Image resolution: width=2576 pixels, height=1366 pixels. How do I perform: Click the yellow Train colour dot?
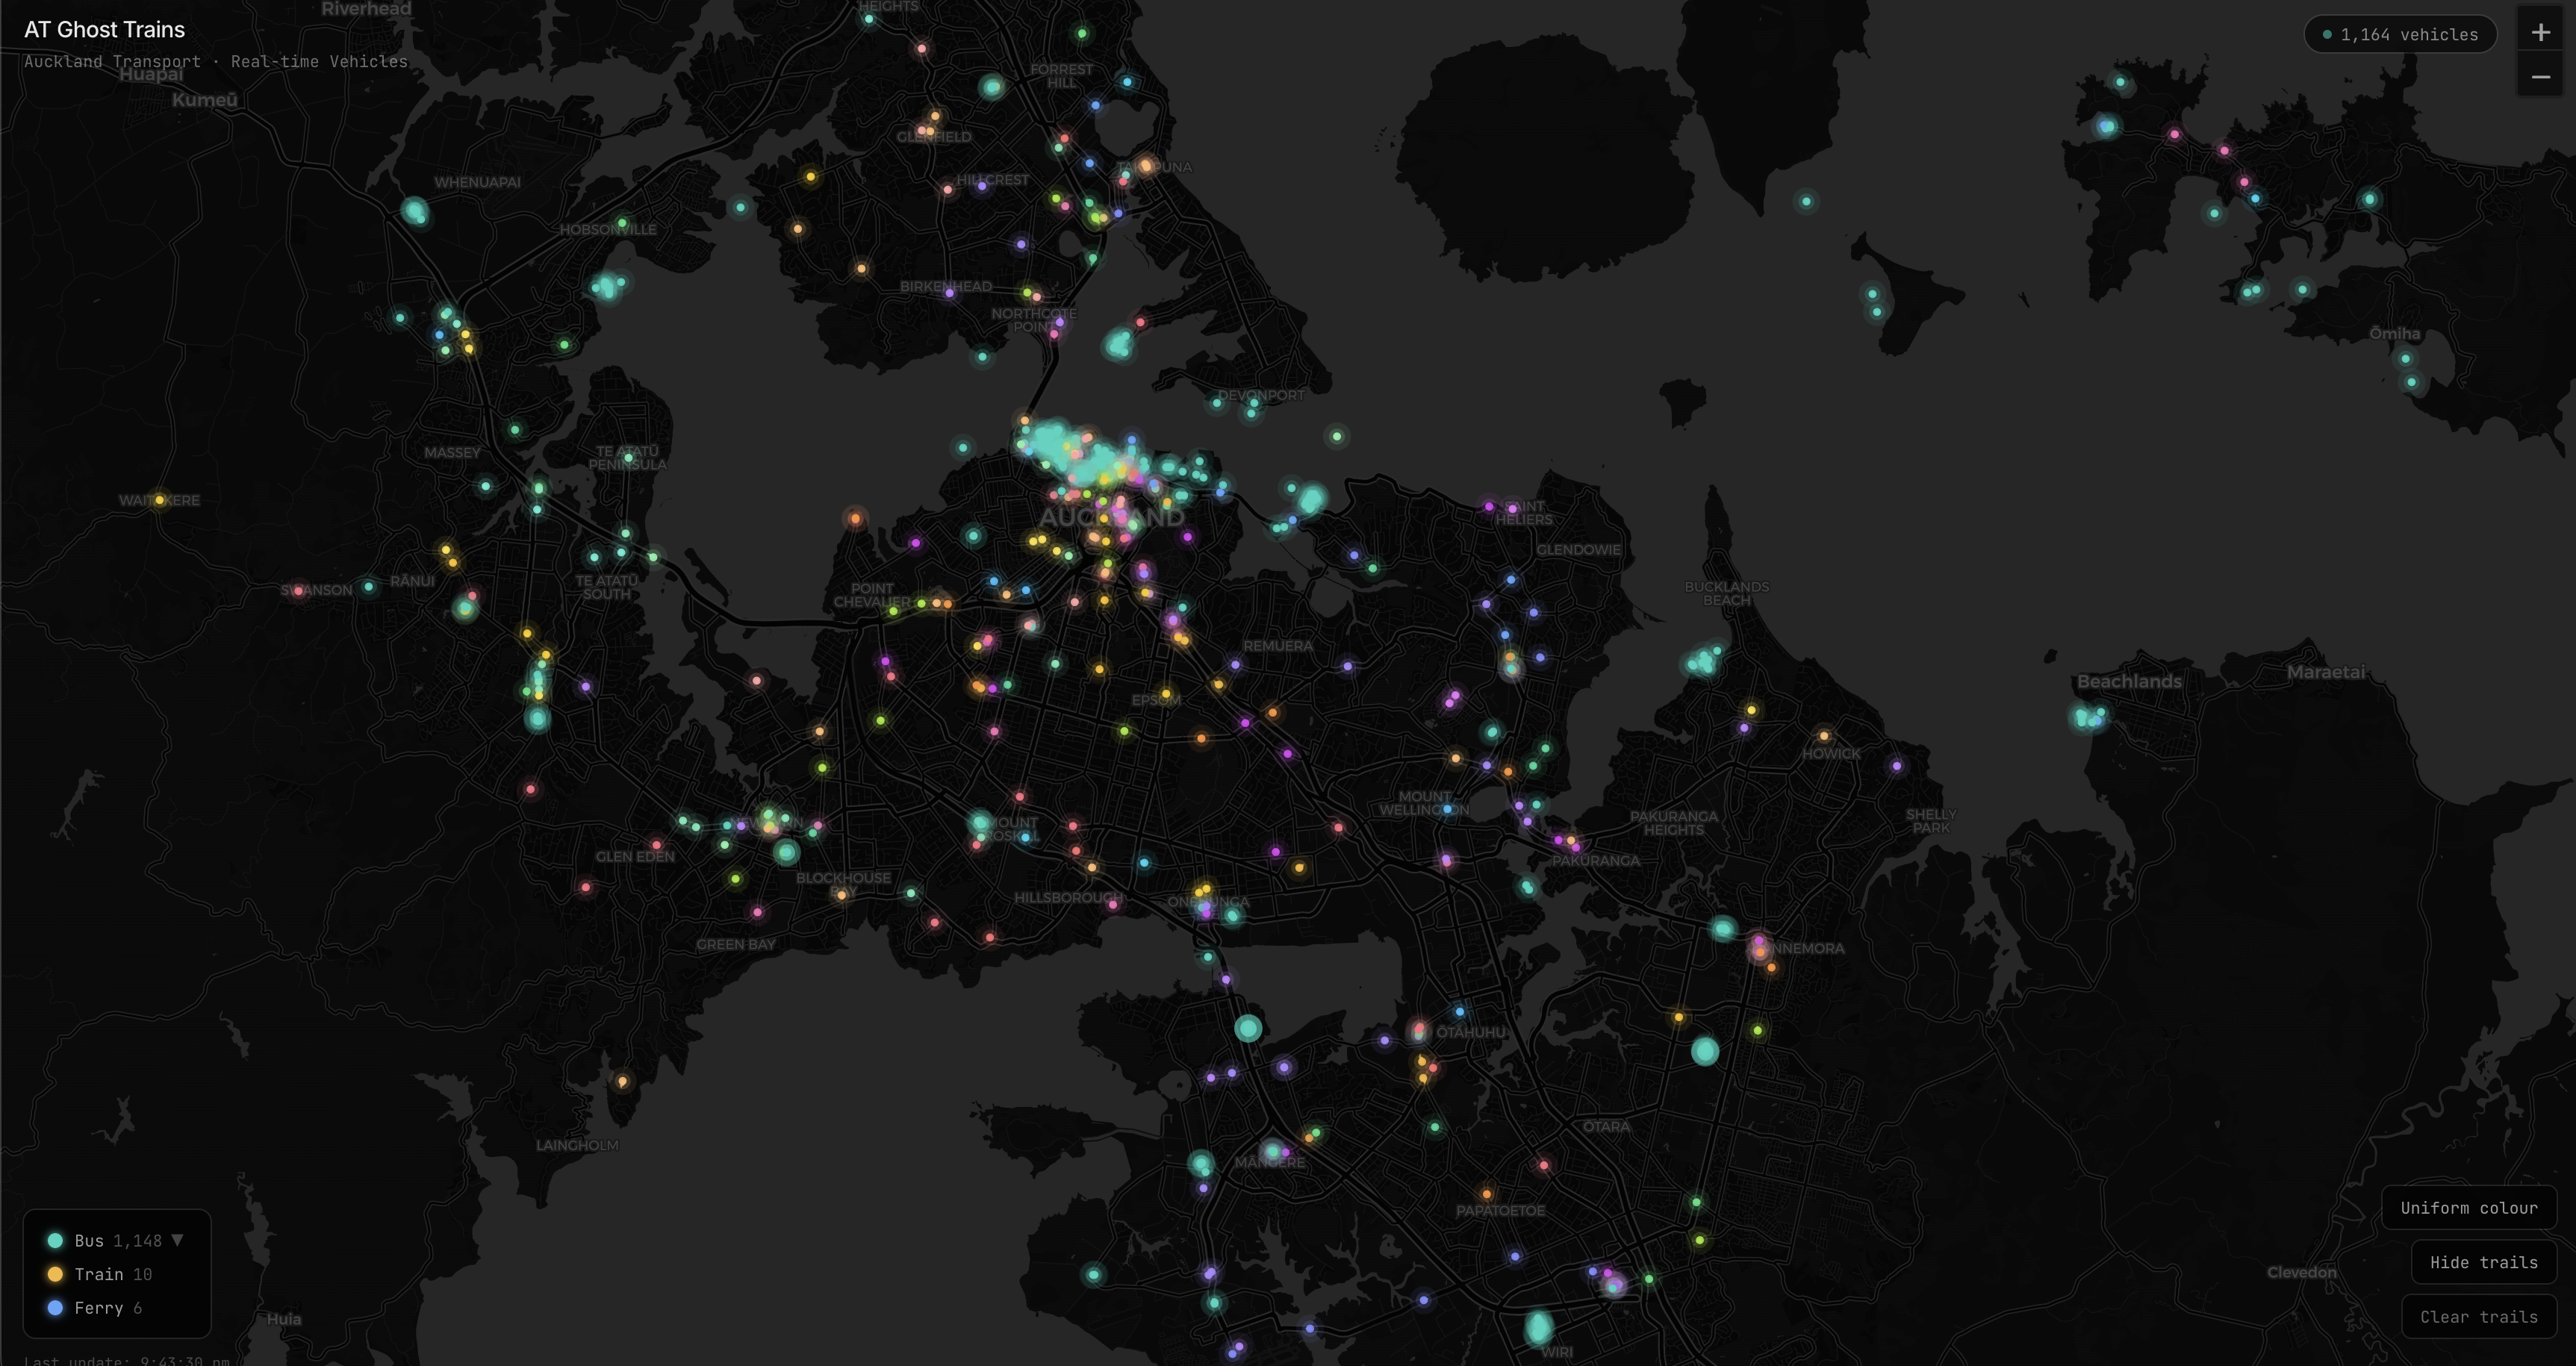tap(55, 1274)
